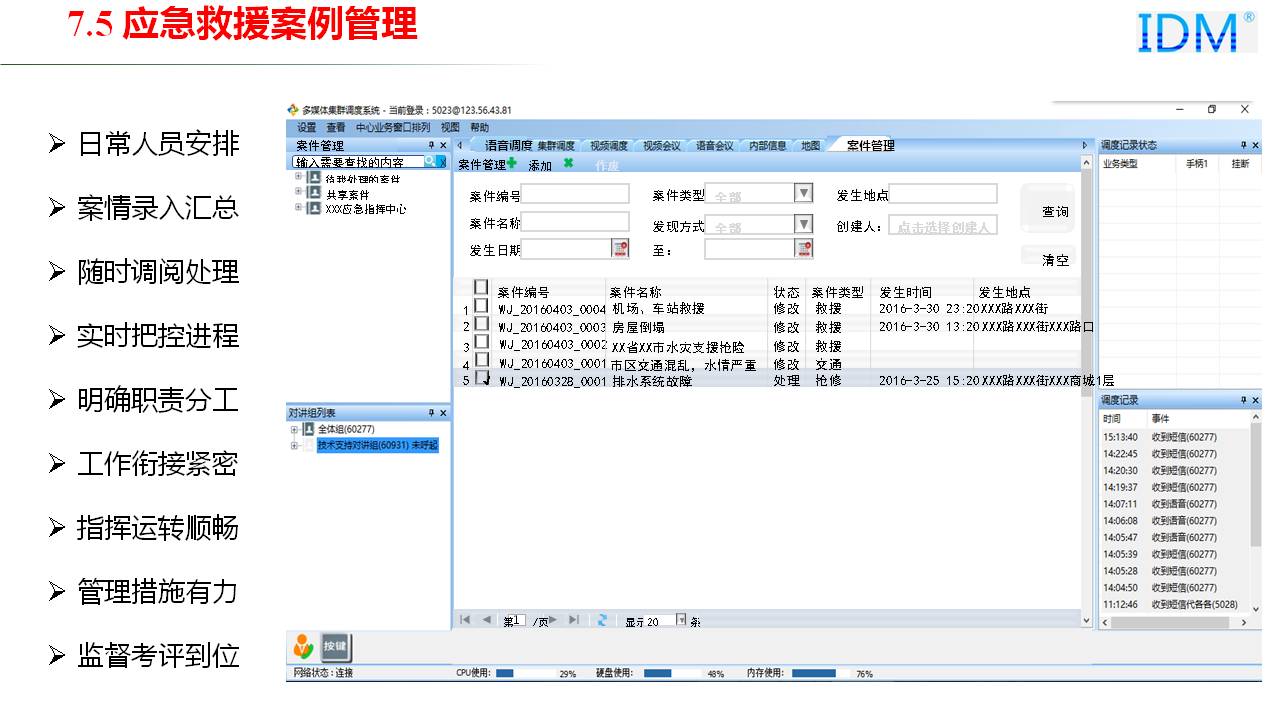Expand the XXX应急指挥中心 tree node
This screenshot has height=720, width=1280.
point(298,208)
